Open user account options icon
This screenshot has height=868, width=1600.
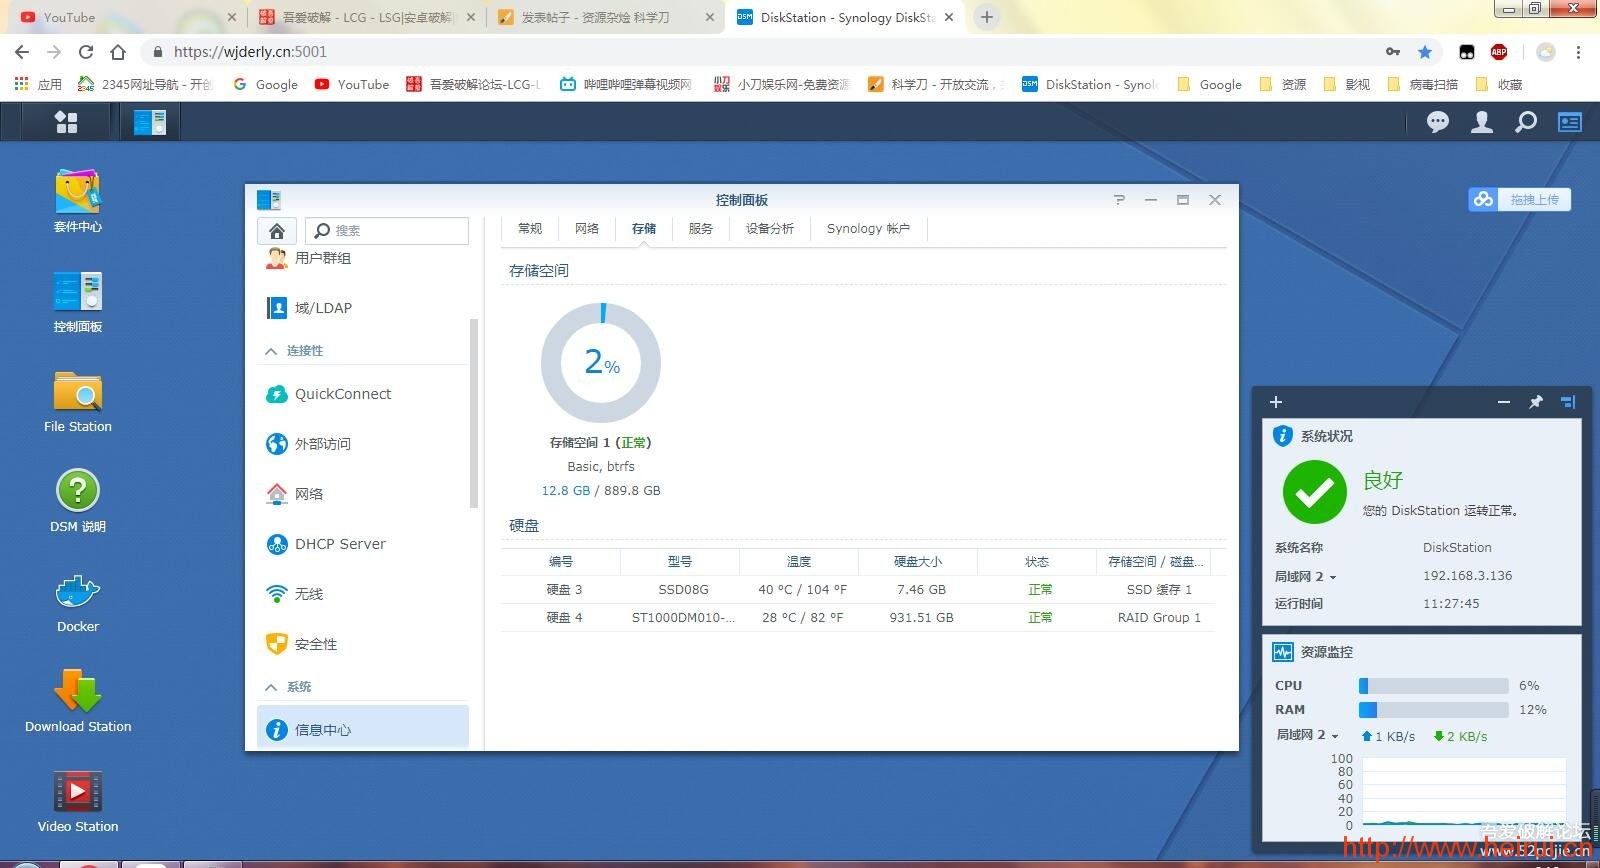coord(1482,122)
